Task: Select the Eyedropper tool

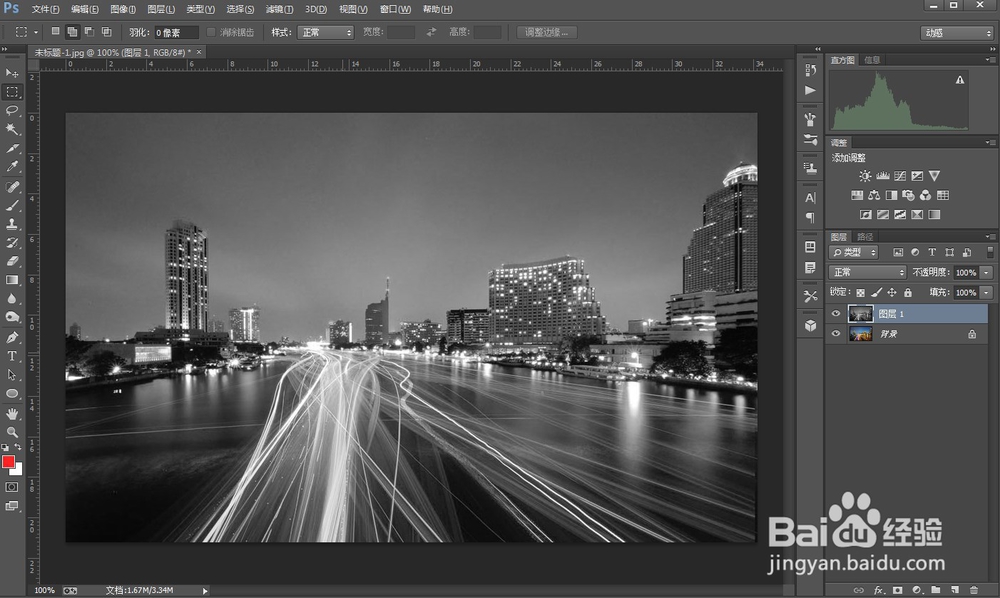Action: (11, 167)
